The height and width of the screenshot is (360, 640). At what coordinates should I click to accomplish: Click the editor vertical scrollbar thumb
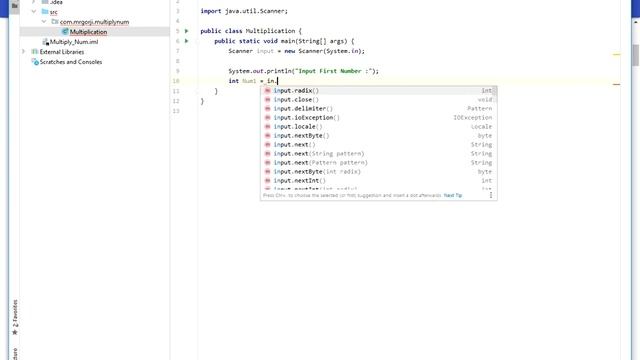(x=636, y=55)
